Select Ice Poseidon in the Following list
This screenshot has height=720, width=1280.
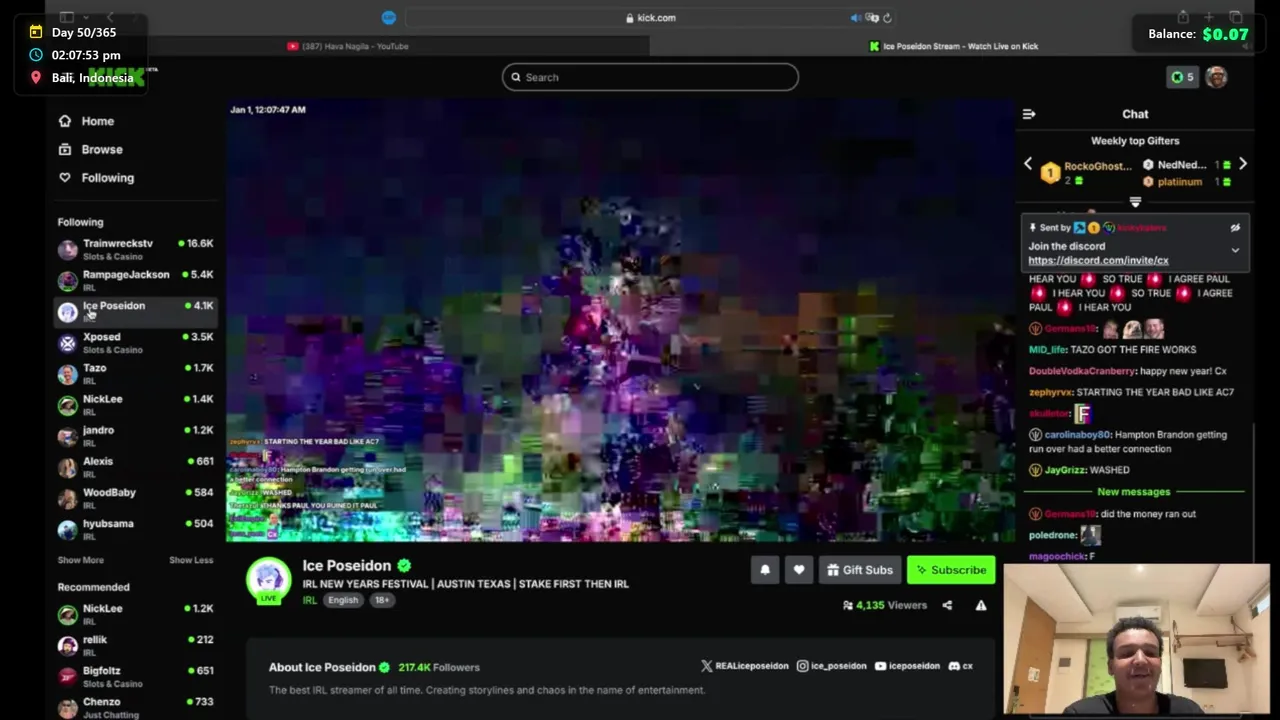pos(135,311)
